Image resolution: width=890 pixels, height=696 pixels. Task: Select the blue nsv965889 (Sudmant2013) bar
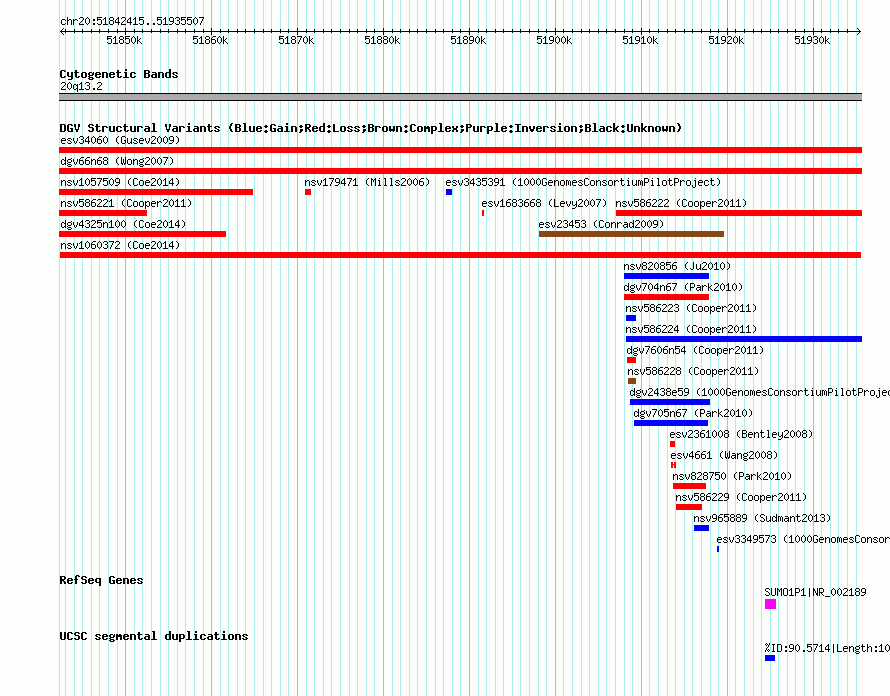tap(702, 528)
